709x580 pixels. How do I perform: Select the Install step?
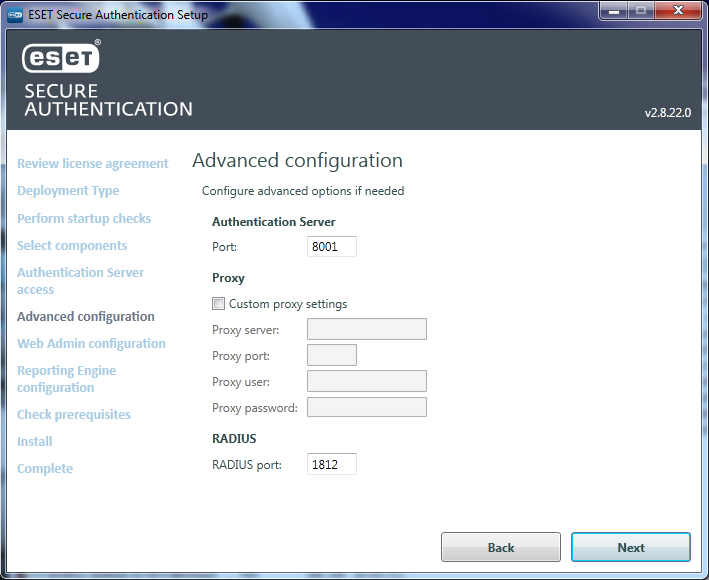(35, 441)
